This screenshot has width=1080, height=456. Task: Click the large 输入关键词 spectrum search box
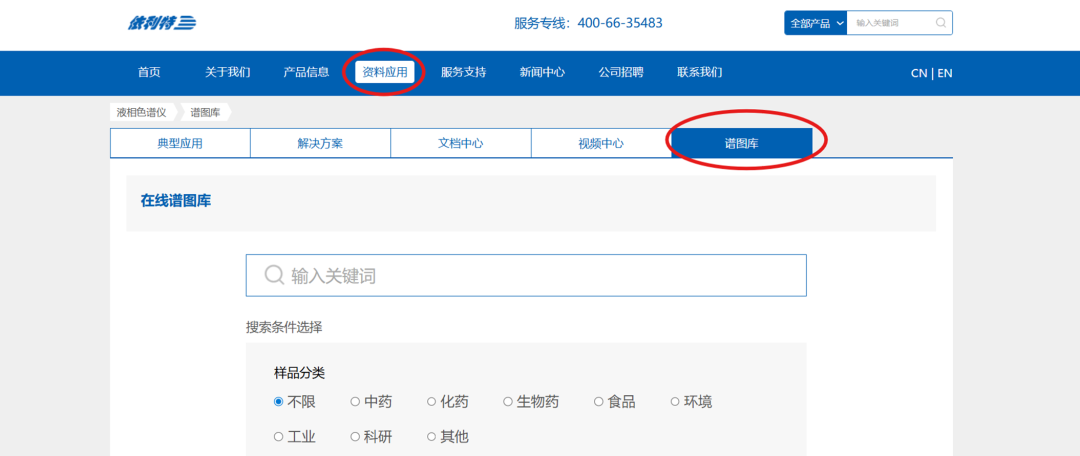[x=526, y=276]
